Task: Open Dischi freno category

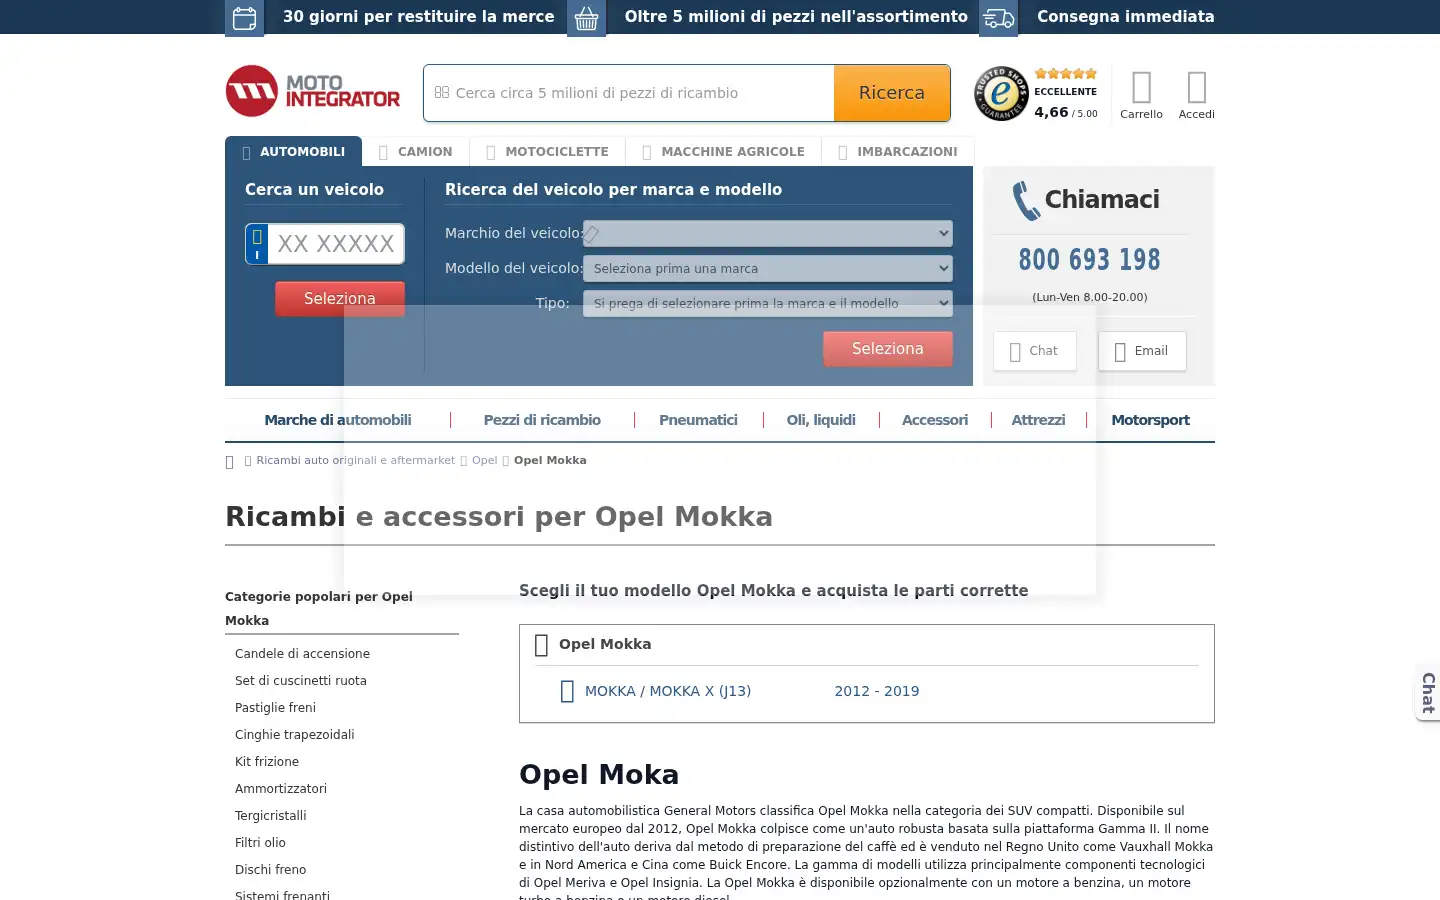Action: [x=271, y=870]
